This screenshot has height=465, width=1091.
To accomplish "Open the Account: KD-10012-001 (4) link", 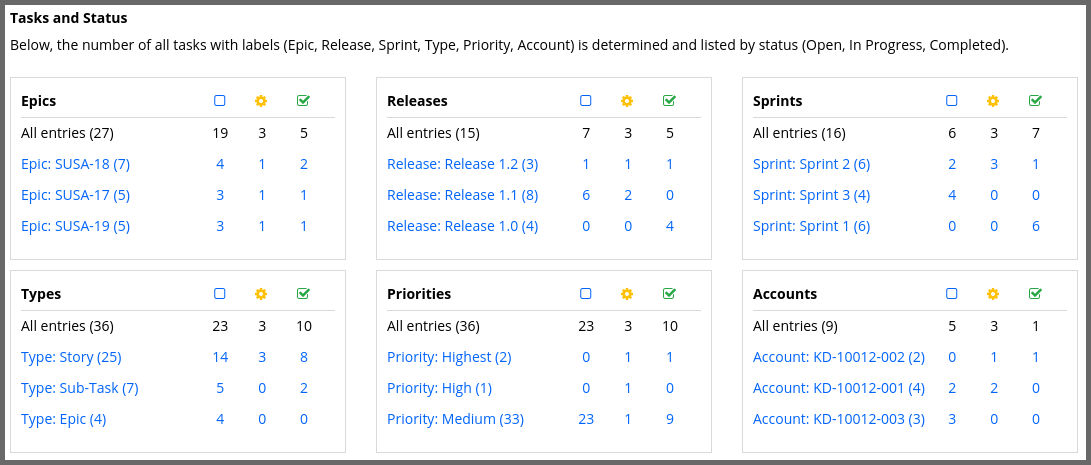I will tap(838, 388).
